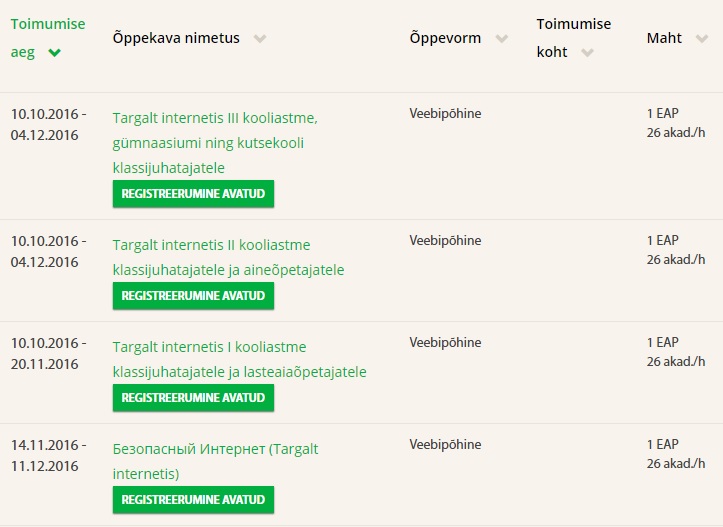
Task: Click Registreerumine avatud for II kooliastme course
Action: point(193,296)
